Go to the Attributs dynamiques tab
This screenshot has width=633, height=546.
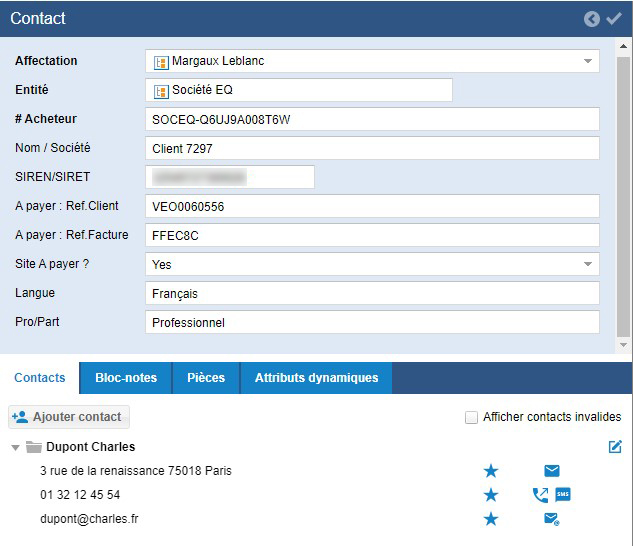click(316, 378)
